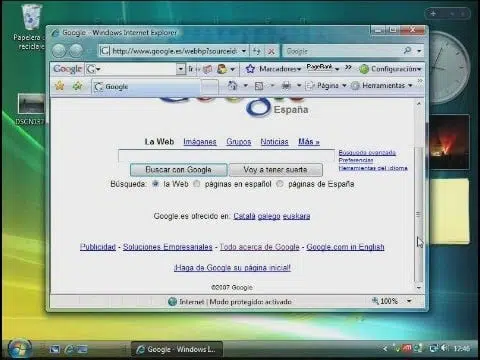
Task: Click the refresh page arrows icon
Action: click(256, 51)
